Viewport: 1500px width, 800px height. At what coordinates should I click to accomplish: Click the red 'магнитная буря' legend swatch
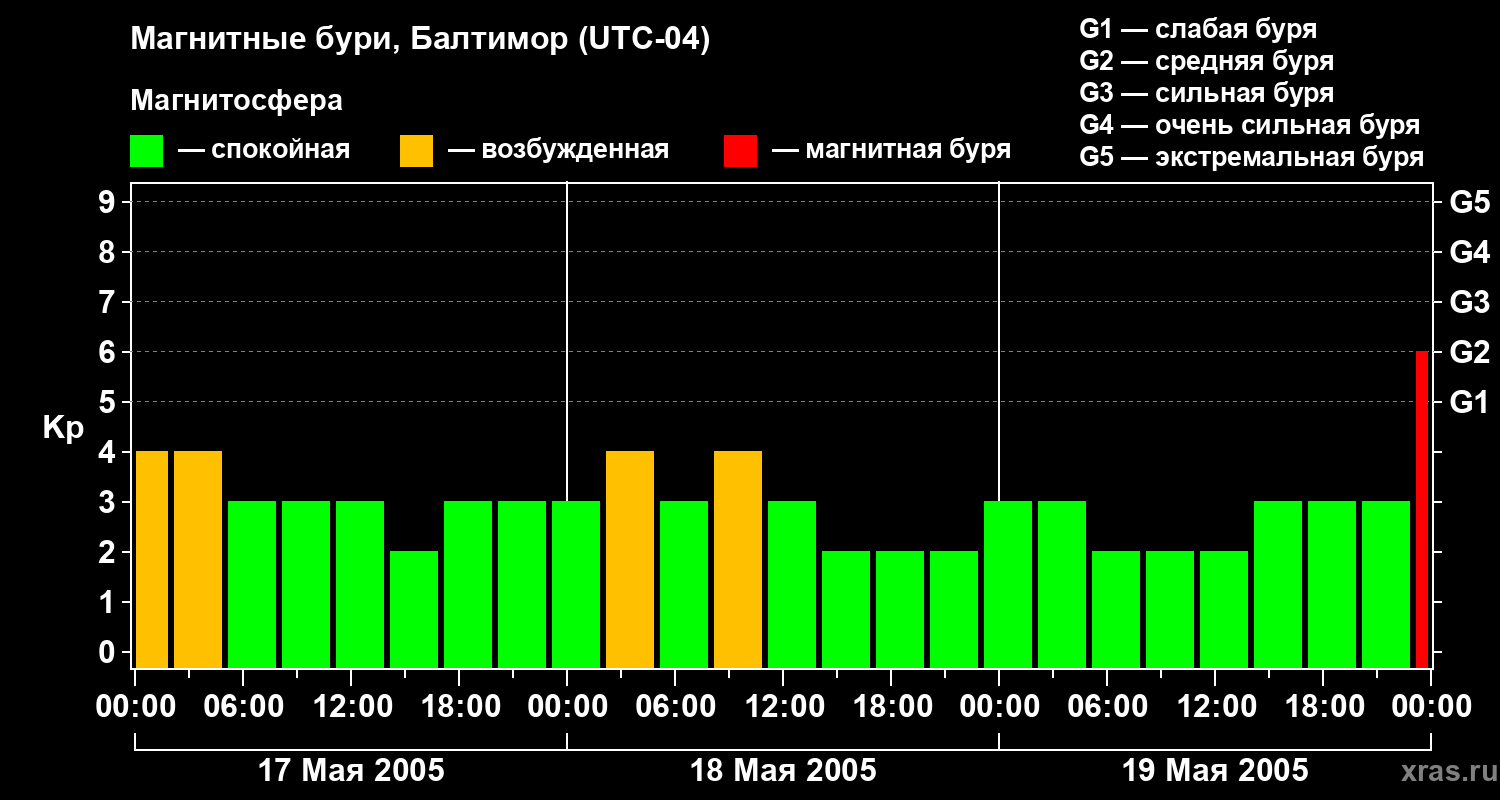[x=741, y=151]
